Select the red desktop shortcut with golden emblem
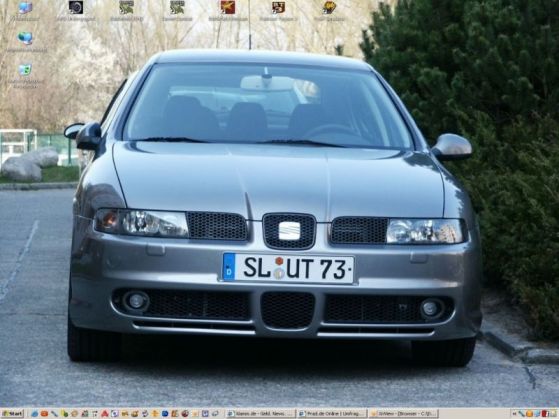This screenshot has width=559, height=419. pos(228,11)
